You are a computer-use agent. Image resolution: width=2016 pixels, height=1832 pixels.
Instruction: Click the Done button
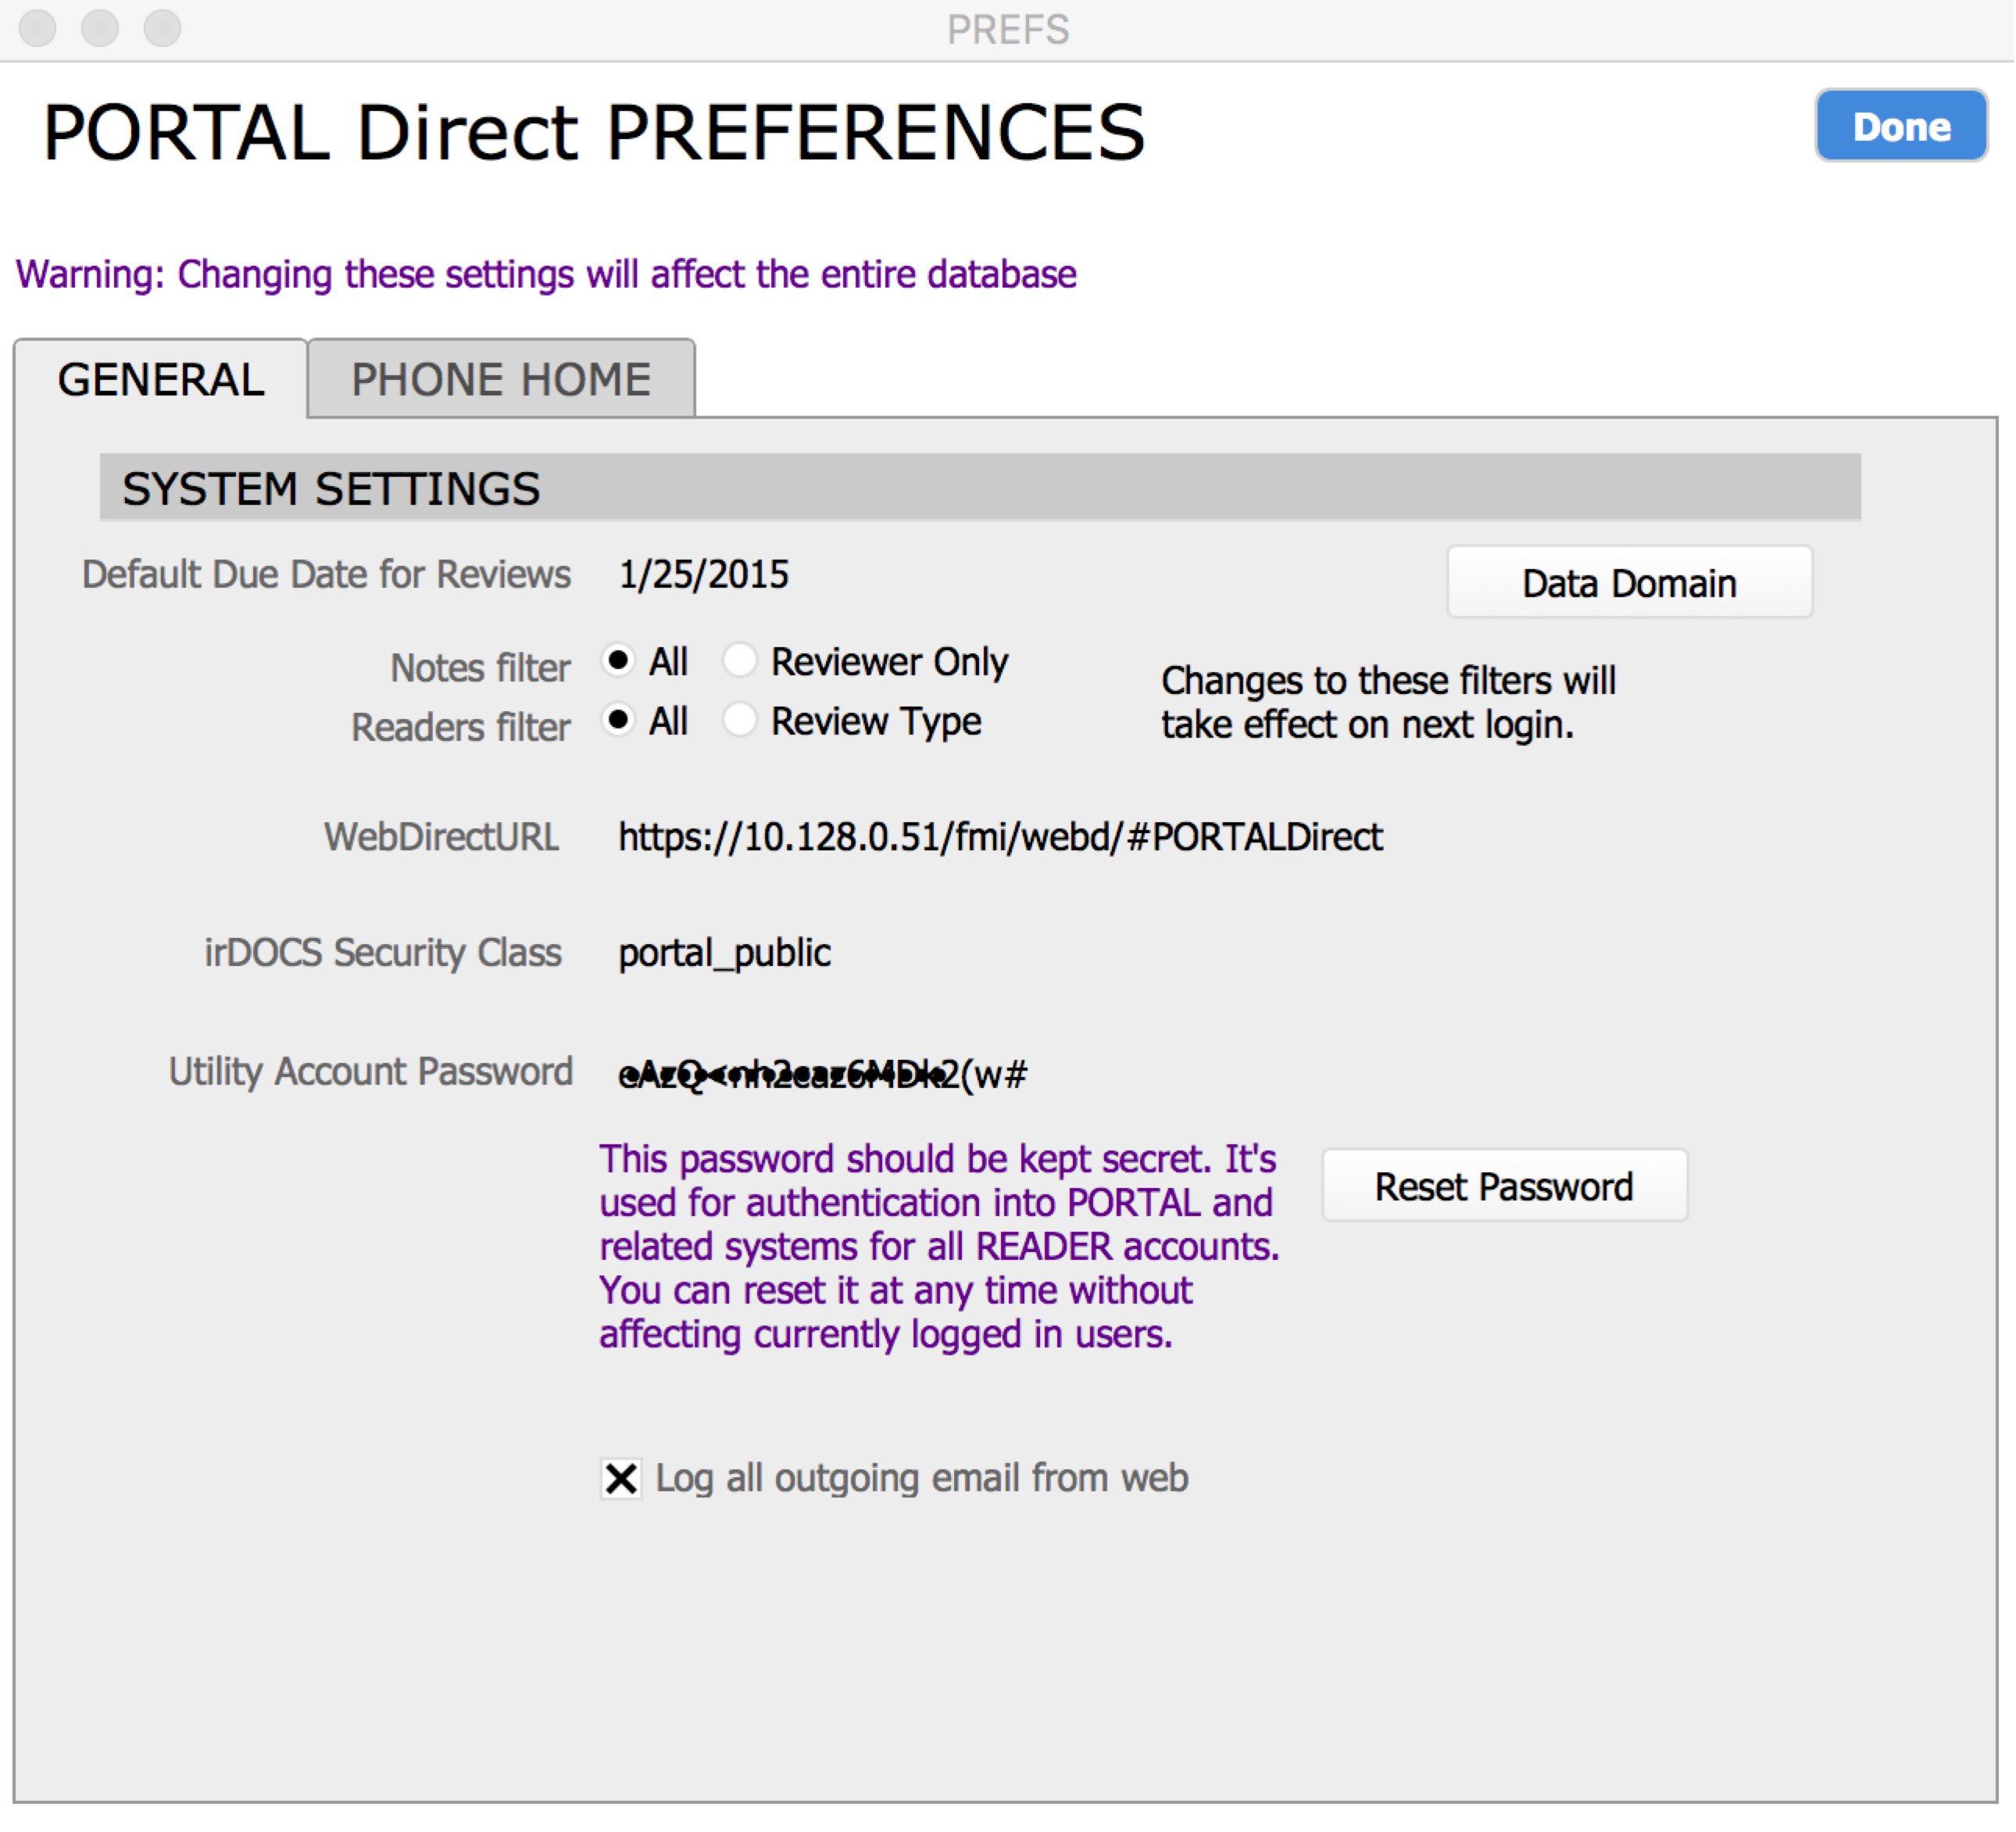1900,126
